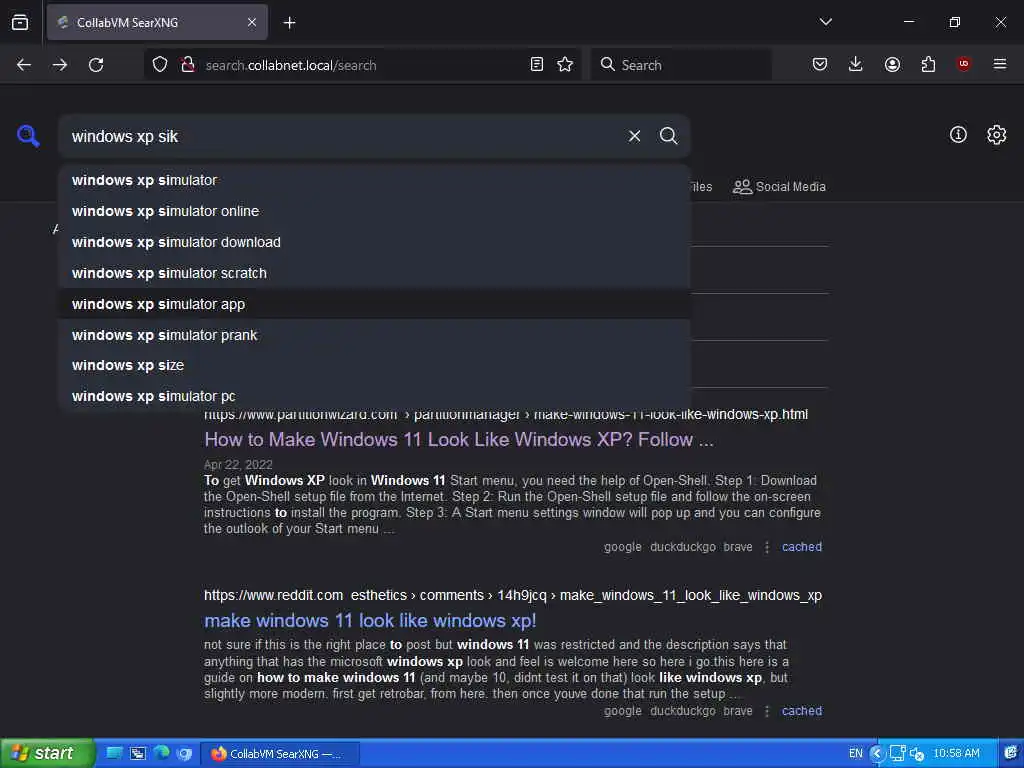Select CollabVM SearXNG taskbar button
The width and height of the screenshot is (1024, 768).
click(280, 754)
